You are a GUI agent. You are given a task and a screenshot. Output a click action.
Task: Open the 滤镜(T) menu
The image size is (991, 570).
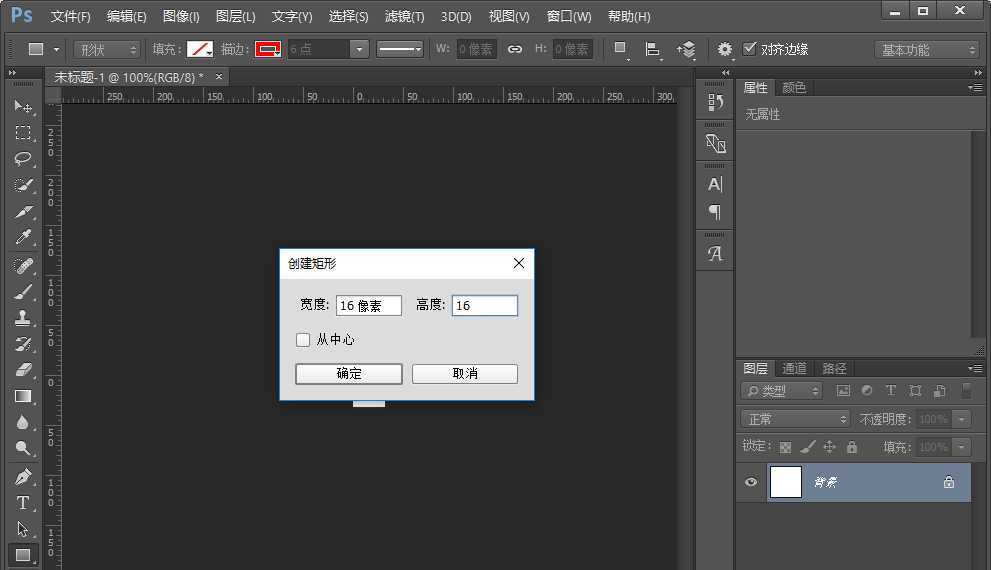tap(404, 17)
